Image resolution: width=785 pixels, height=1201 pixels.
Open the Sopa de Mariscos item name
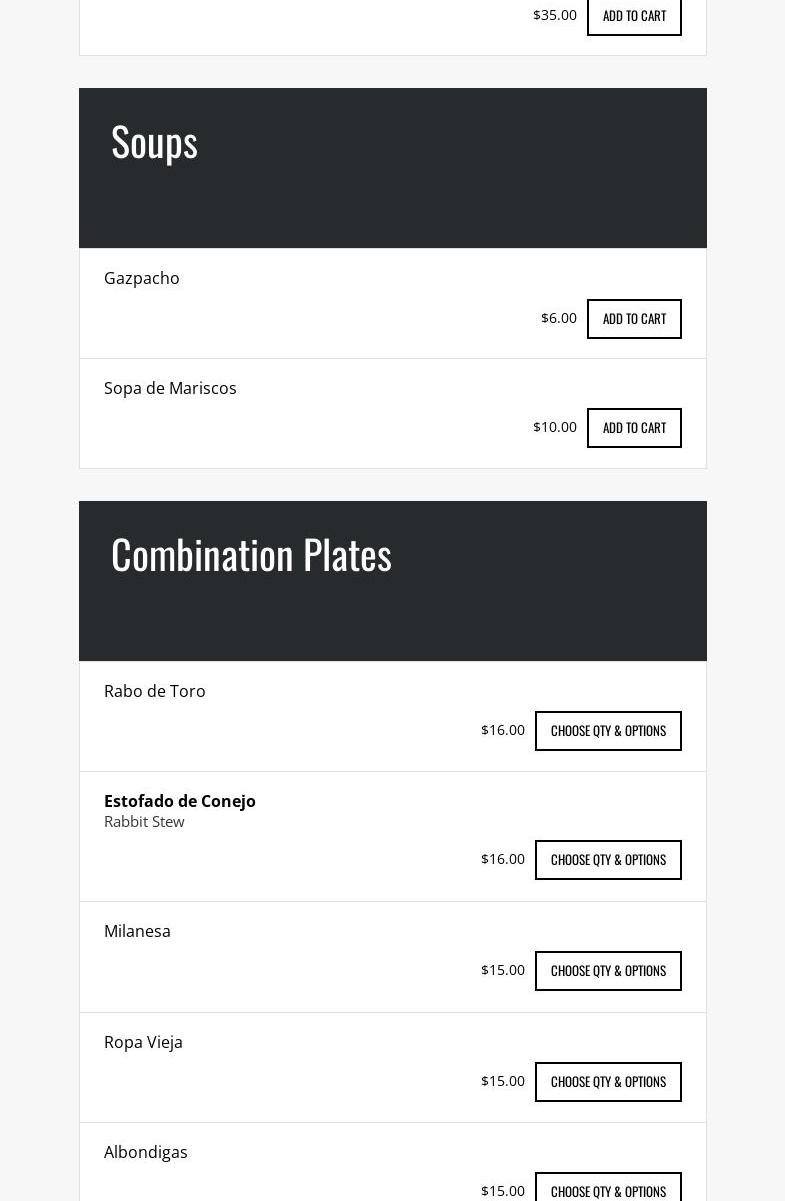click(x=170, y=388)
